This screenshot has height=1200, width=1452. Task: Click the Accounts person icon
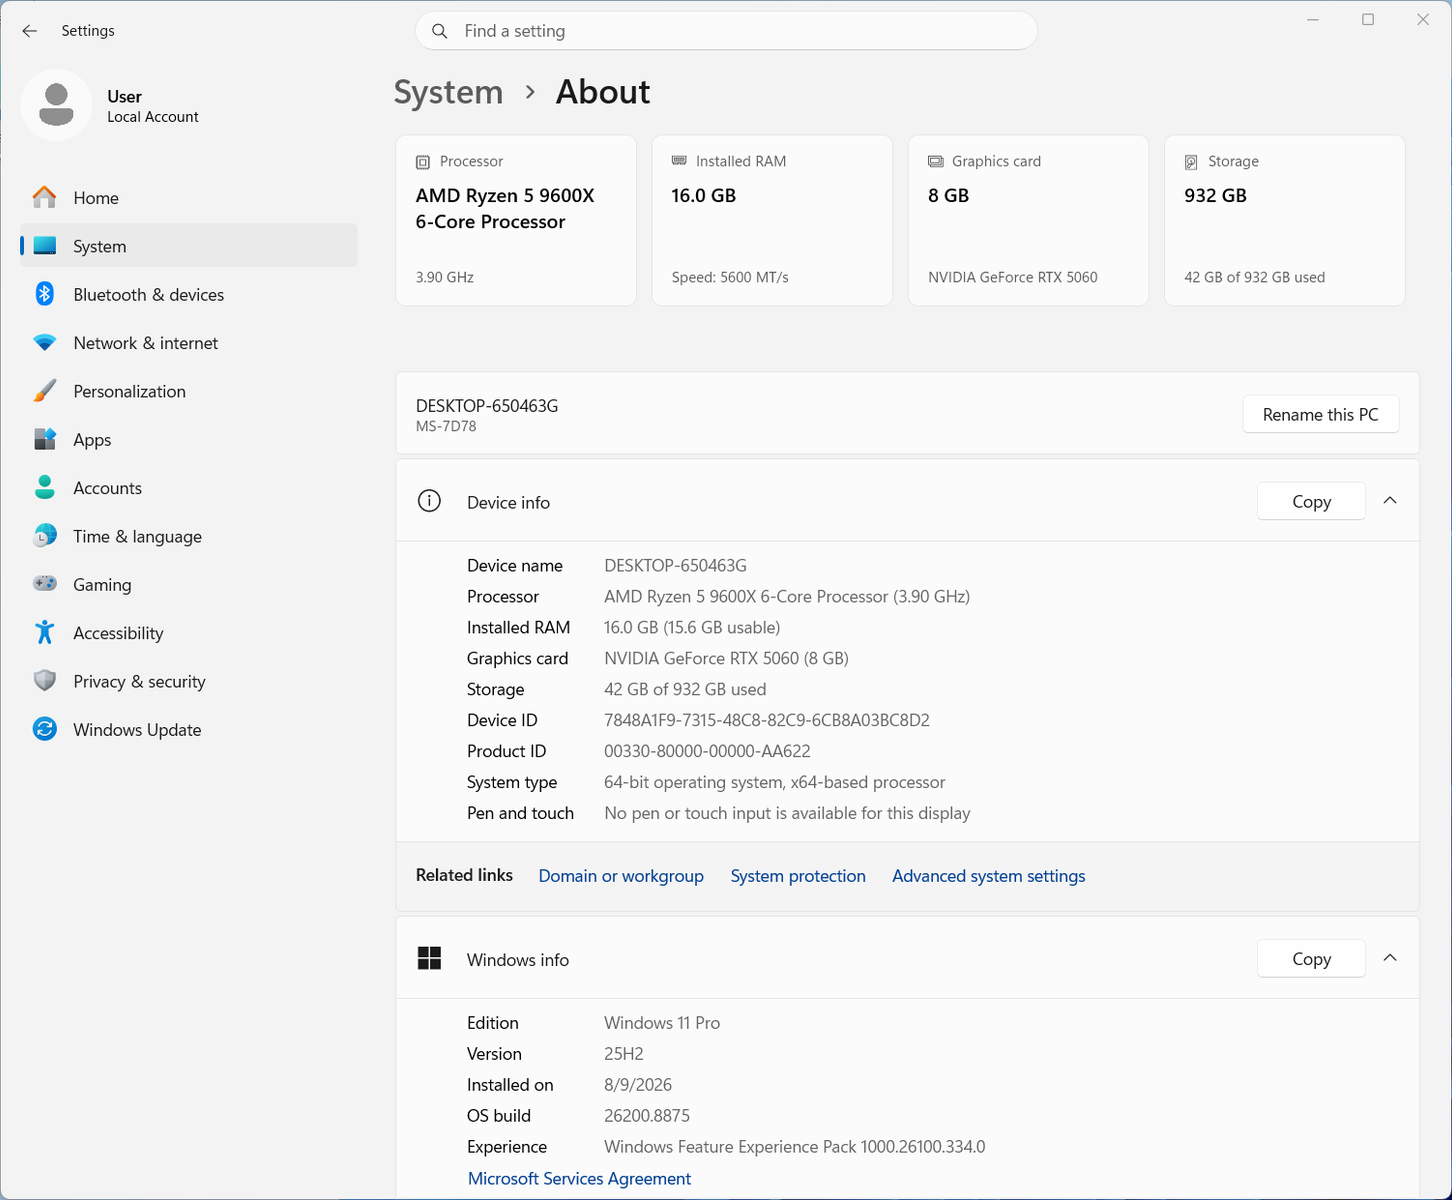click(45, 487)
